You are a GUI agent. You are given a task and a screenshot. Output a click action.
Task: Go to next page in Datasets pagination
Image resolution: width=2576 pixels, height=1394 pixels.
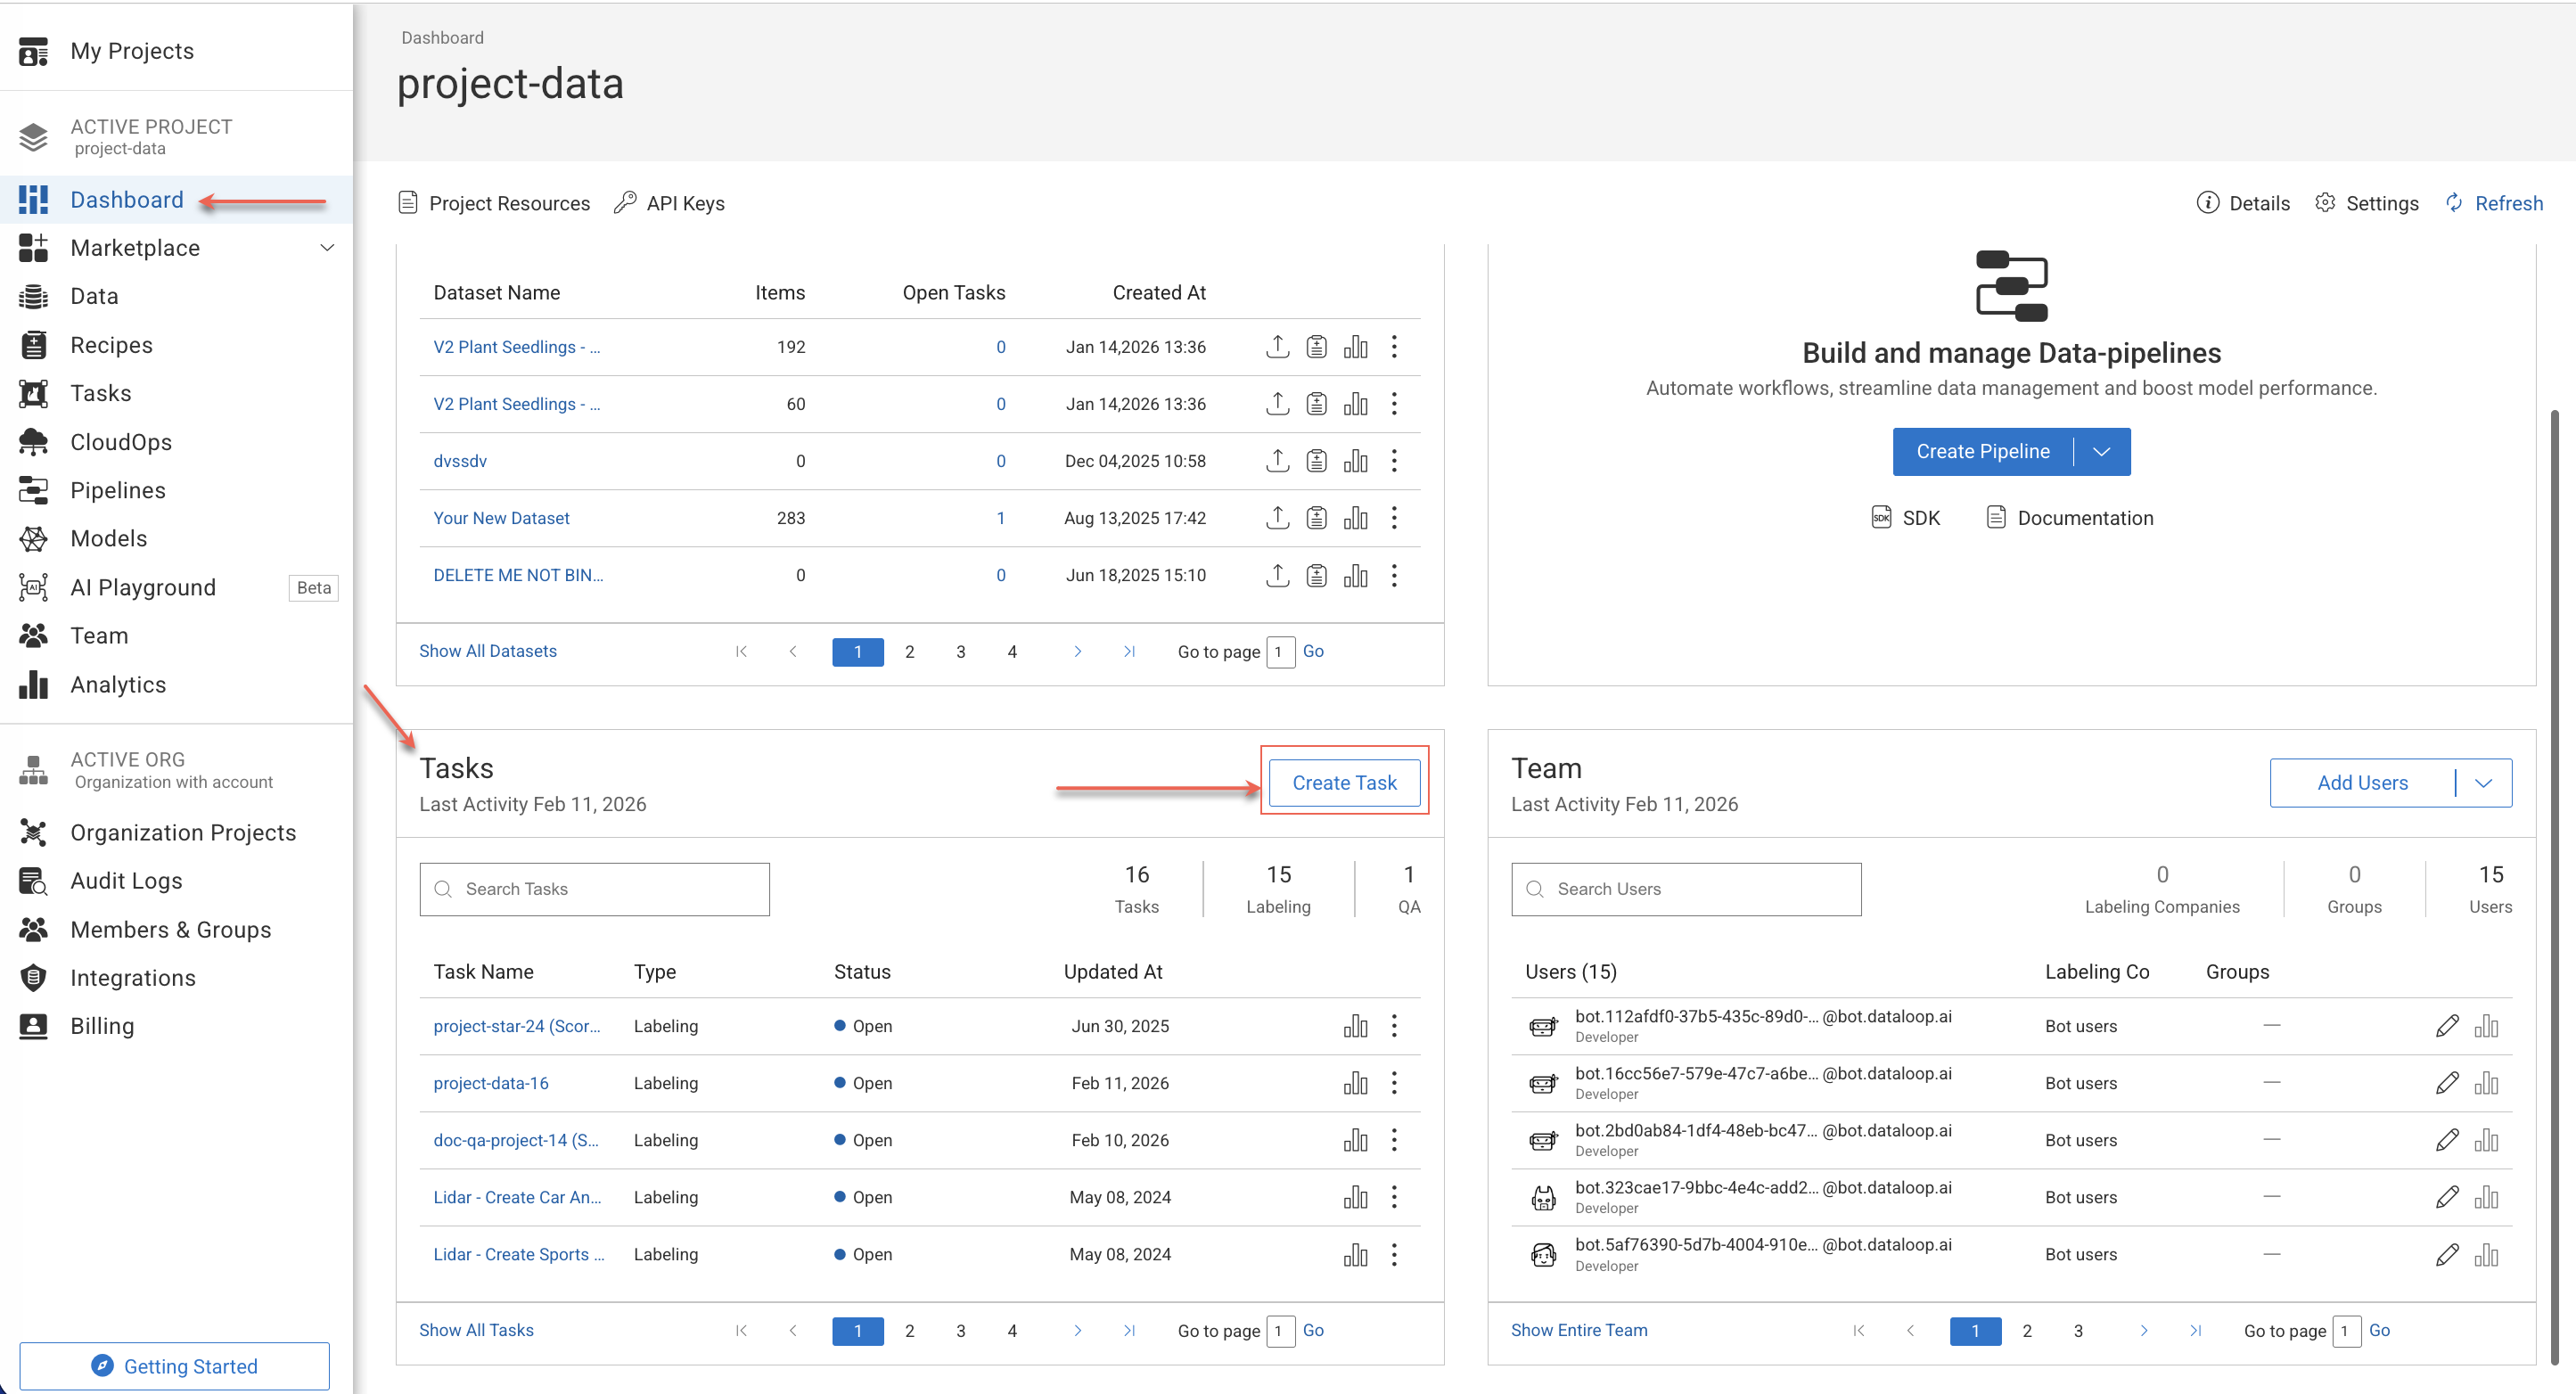click(x=1077, y=652)
